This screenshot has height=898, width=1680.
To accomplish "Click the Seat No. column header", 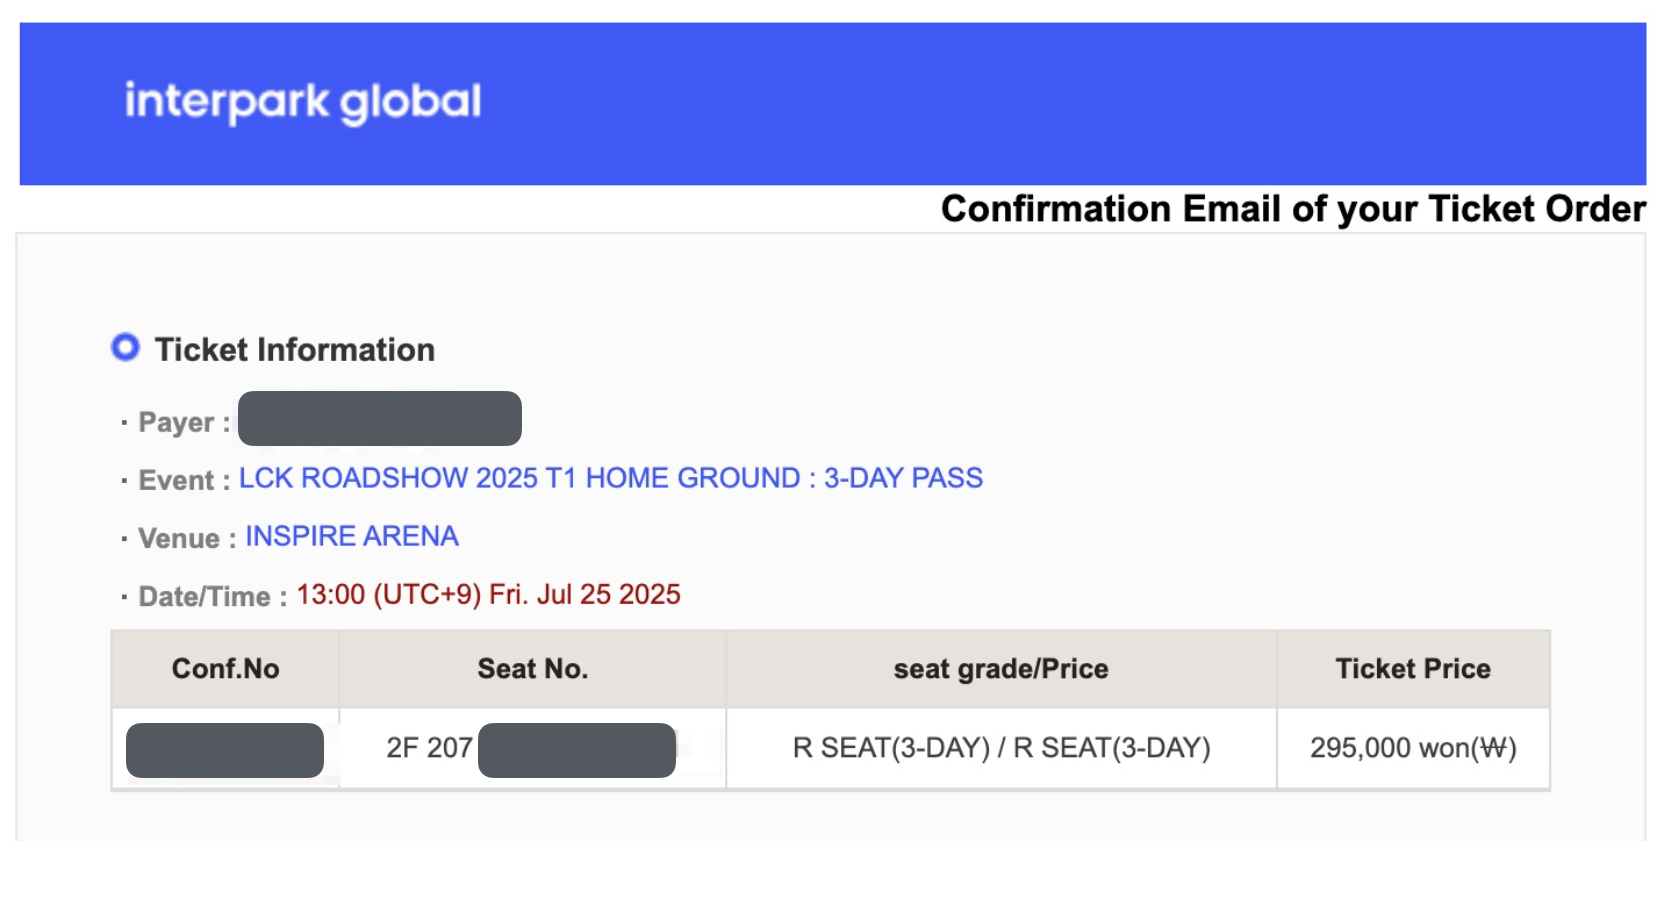I will click(532, 669).
